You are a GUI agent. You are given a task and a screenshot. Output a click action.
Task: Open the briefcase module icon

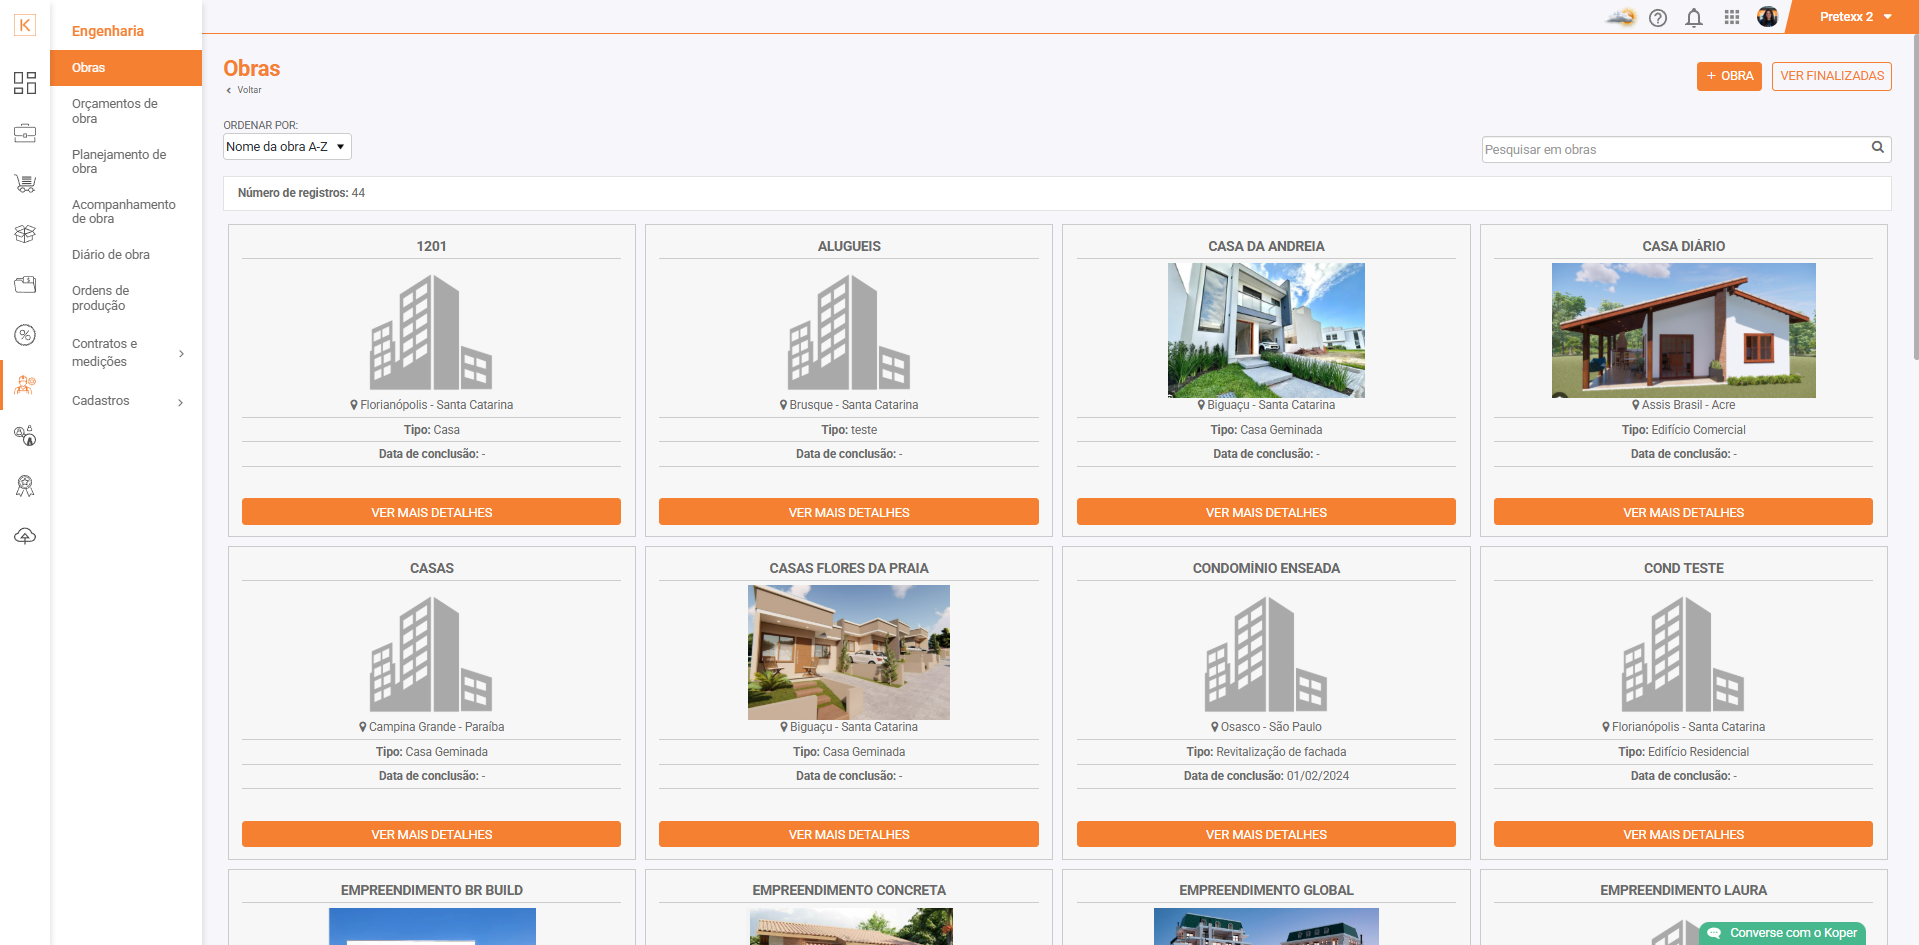pyautogui.click(x=25, y=133)
